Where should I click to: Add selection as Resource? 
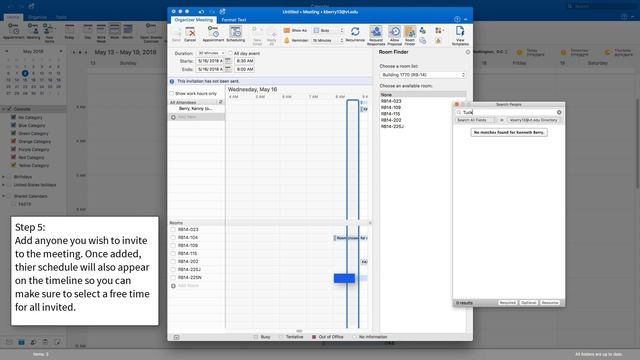(x=550, y=303)
